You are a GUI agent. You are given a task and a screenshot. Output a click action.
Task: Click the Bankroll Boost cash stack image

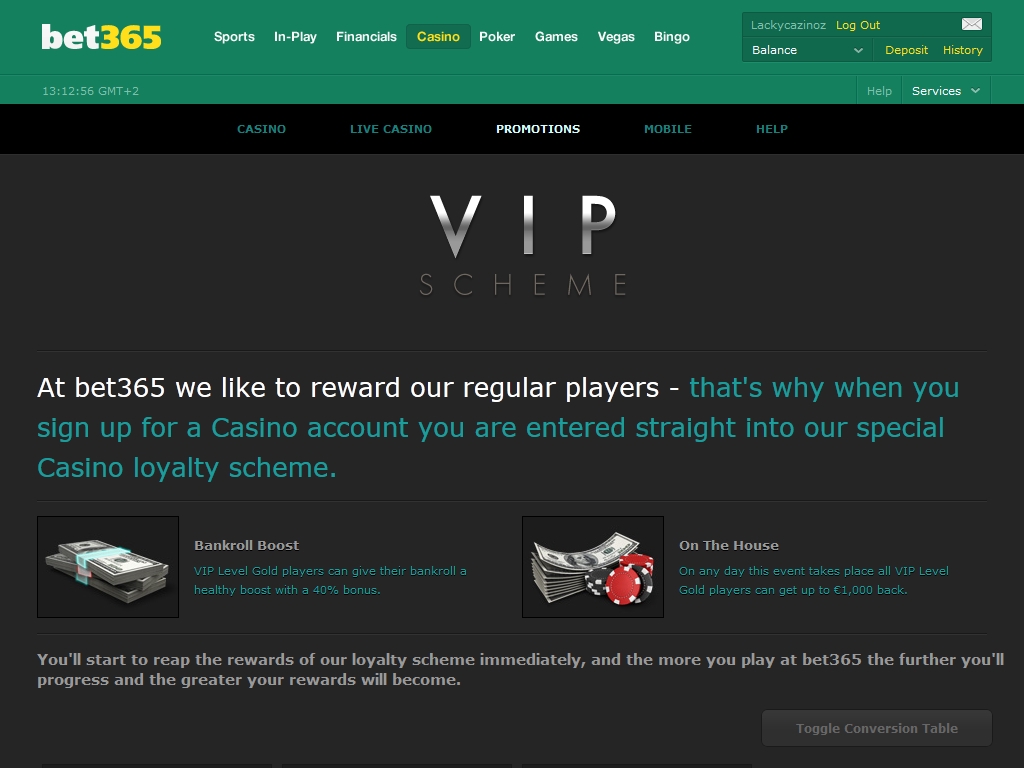point(108,567)
